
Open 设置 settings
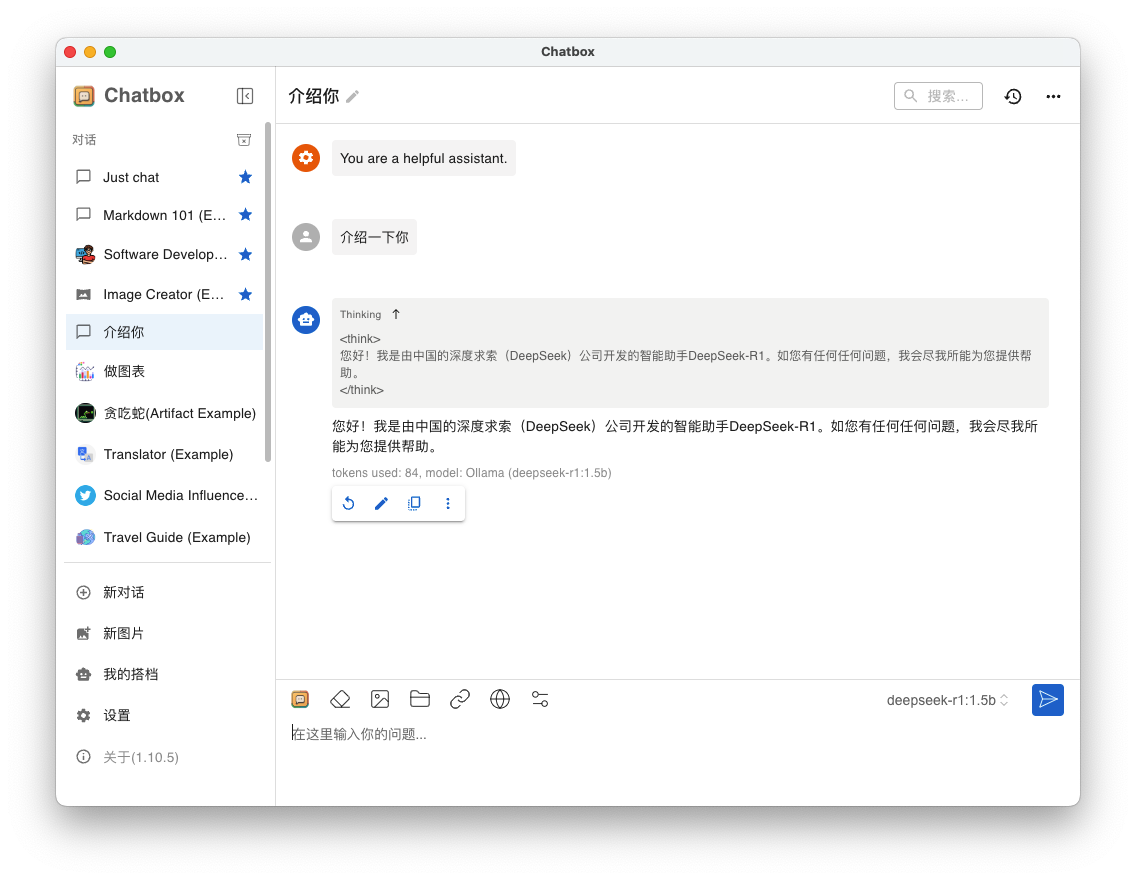(x=164, y=715)
